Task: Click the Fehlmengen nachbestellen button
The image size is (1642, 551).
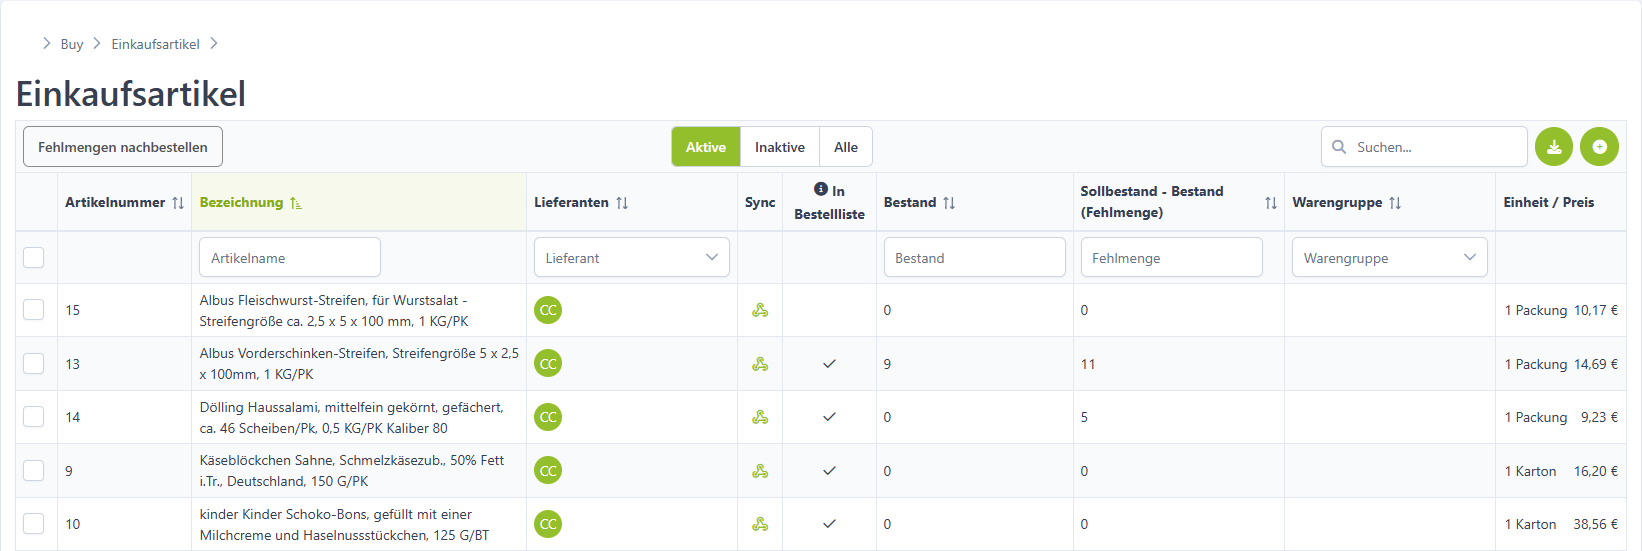Action: click(x=123, y=147)
